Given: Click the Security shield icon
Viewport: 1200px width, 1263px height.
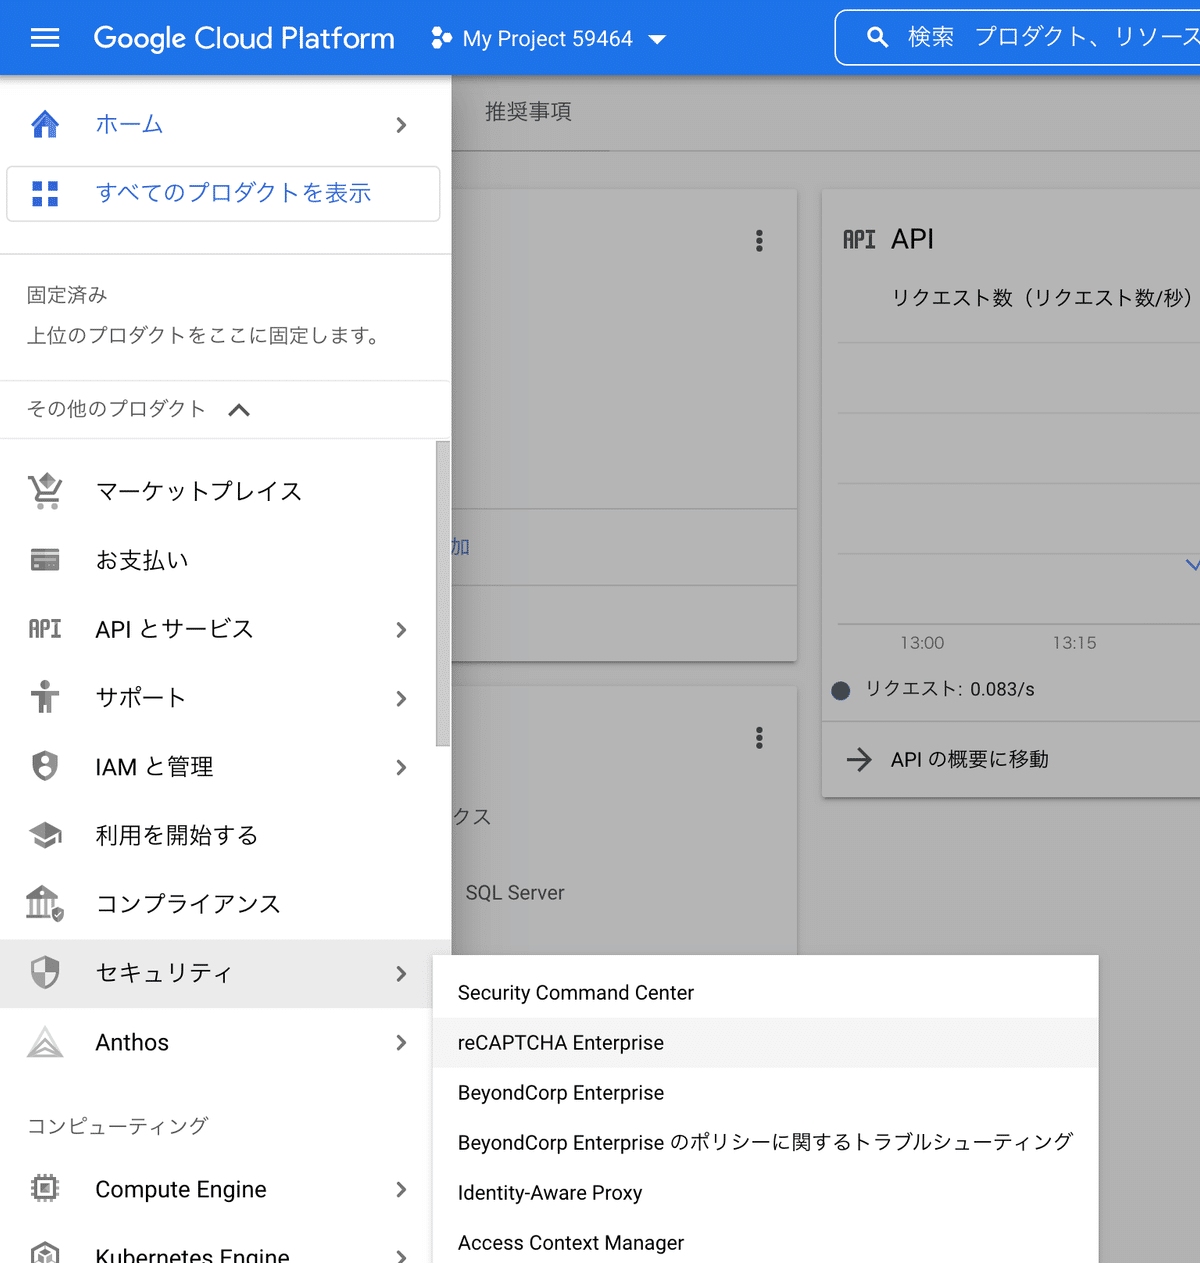Looking at the screenshot, I should pyautogui.click(x=45, y=972).
